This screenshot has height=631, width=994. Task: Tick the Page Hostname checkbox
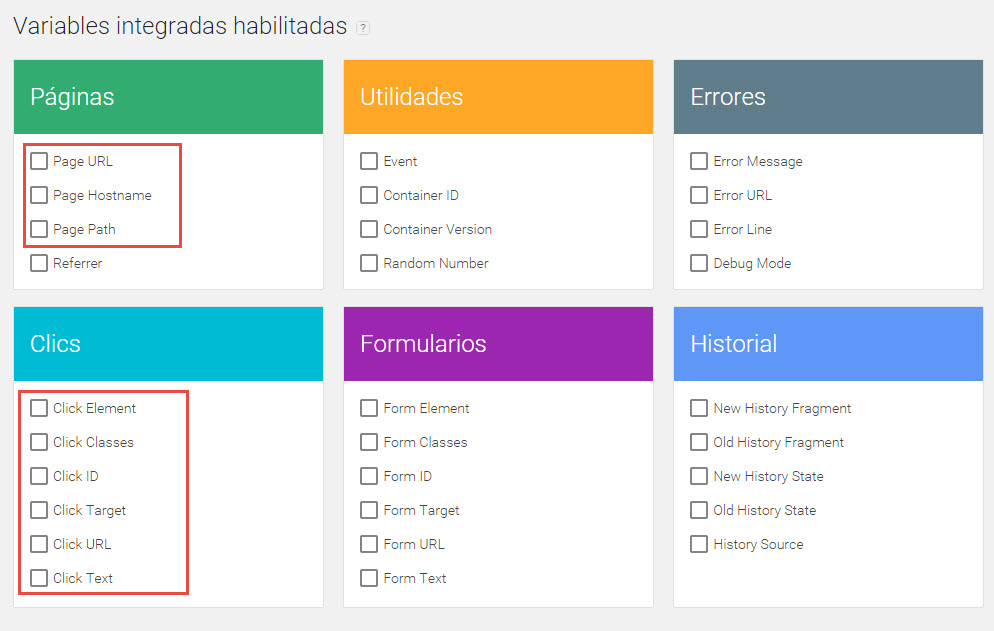click(x=39, y=195)
